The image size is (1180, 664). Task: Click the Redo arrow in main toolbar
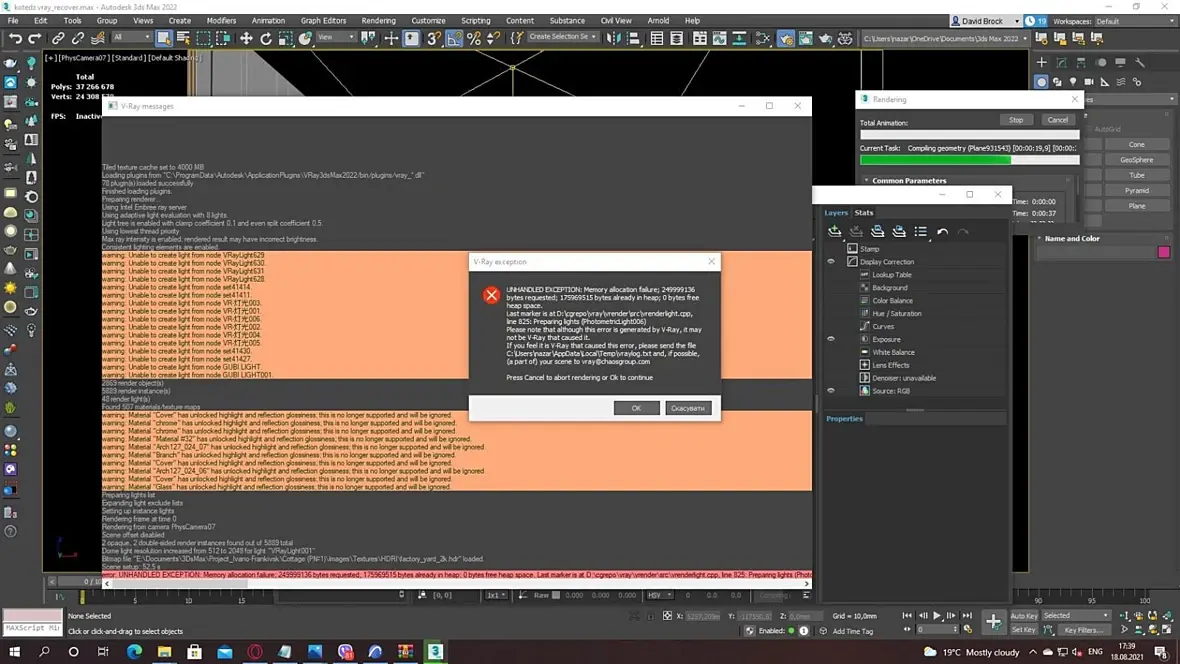pyautogui.click(x=35, y=38)
